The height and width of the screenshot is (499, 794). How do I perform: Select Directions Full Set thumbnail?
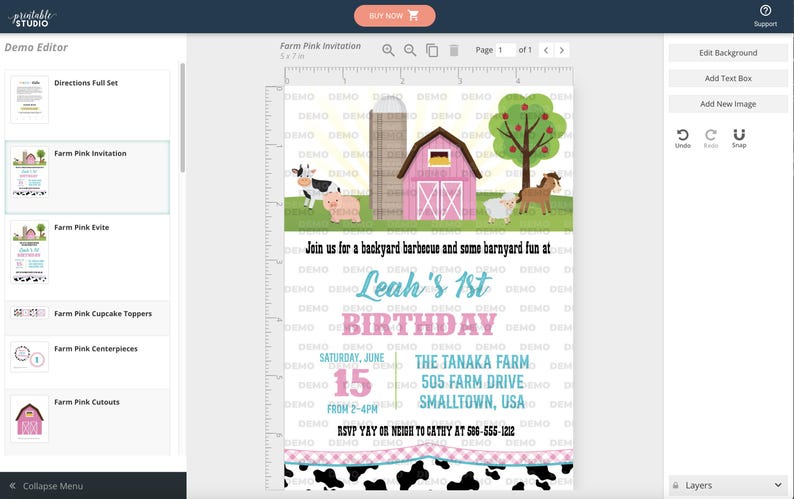pos(29,99)
